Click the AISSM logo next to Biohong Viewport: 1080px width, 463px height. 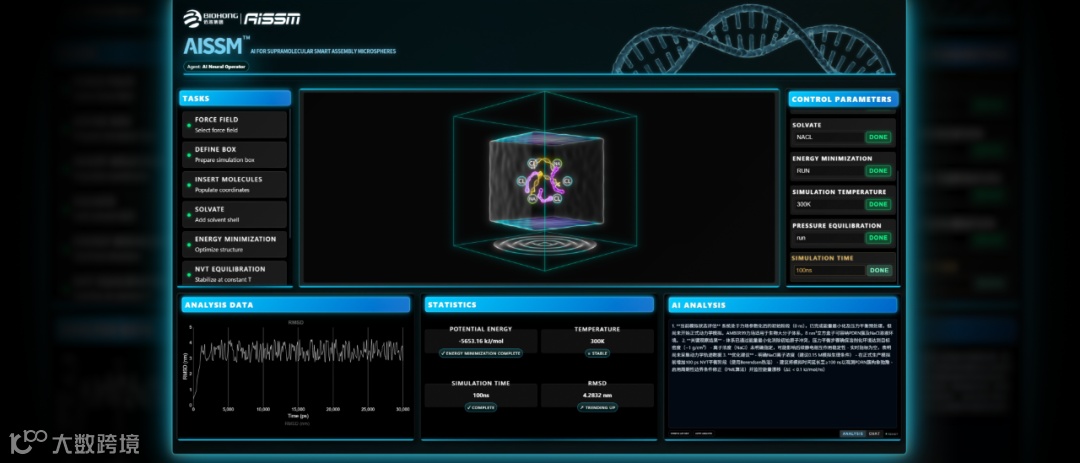click(273, 19)
